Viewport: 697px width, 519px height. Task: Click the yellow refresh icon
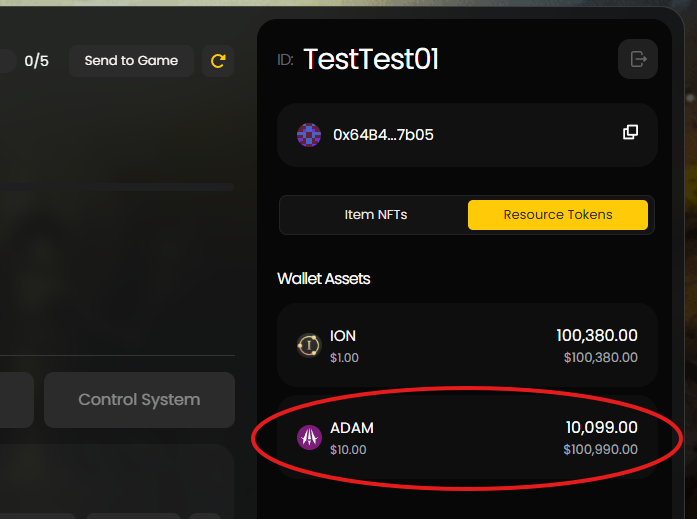tap(218, 61)
